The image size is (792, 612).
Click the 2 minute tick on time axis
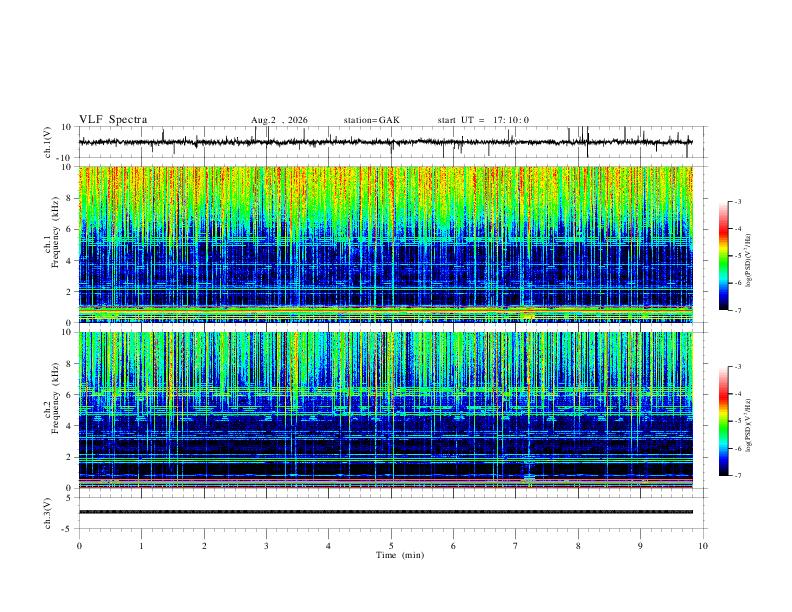pos(204,546)
